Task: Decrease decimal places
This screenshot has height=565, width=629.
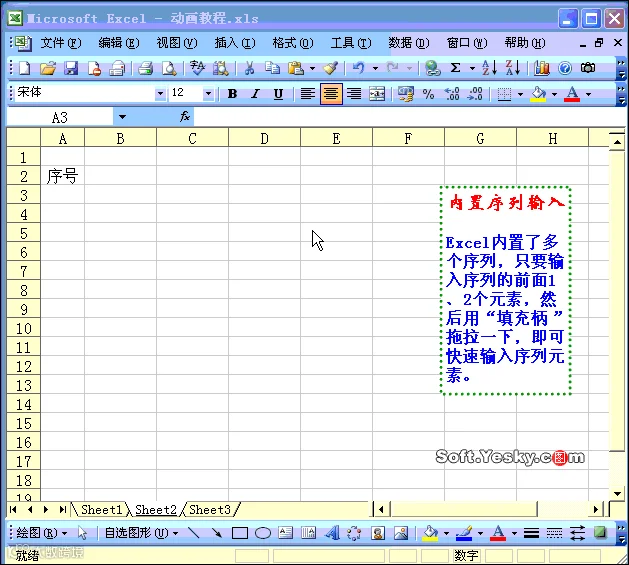Action: click(x=475, y=94)
